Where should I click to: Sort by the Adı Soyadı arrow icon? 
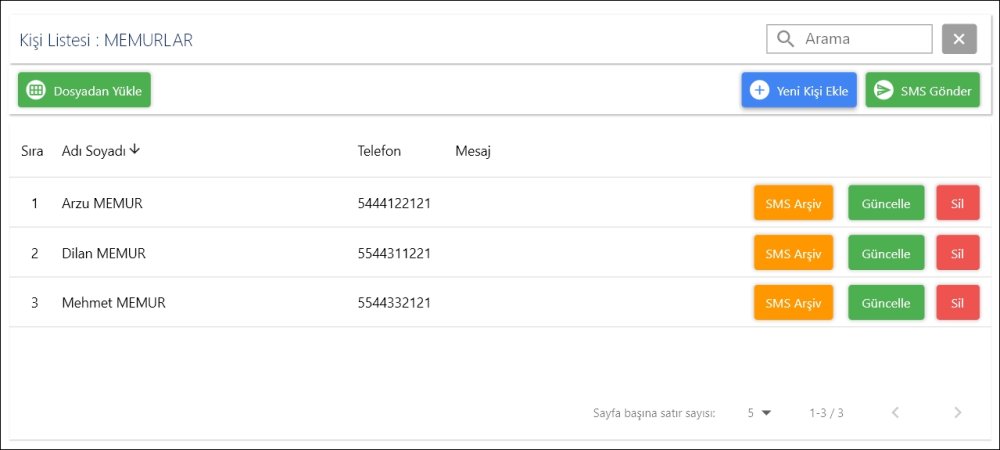135,150
